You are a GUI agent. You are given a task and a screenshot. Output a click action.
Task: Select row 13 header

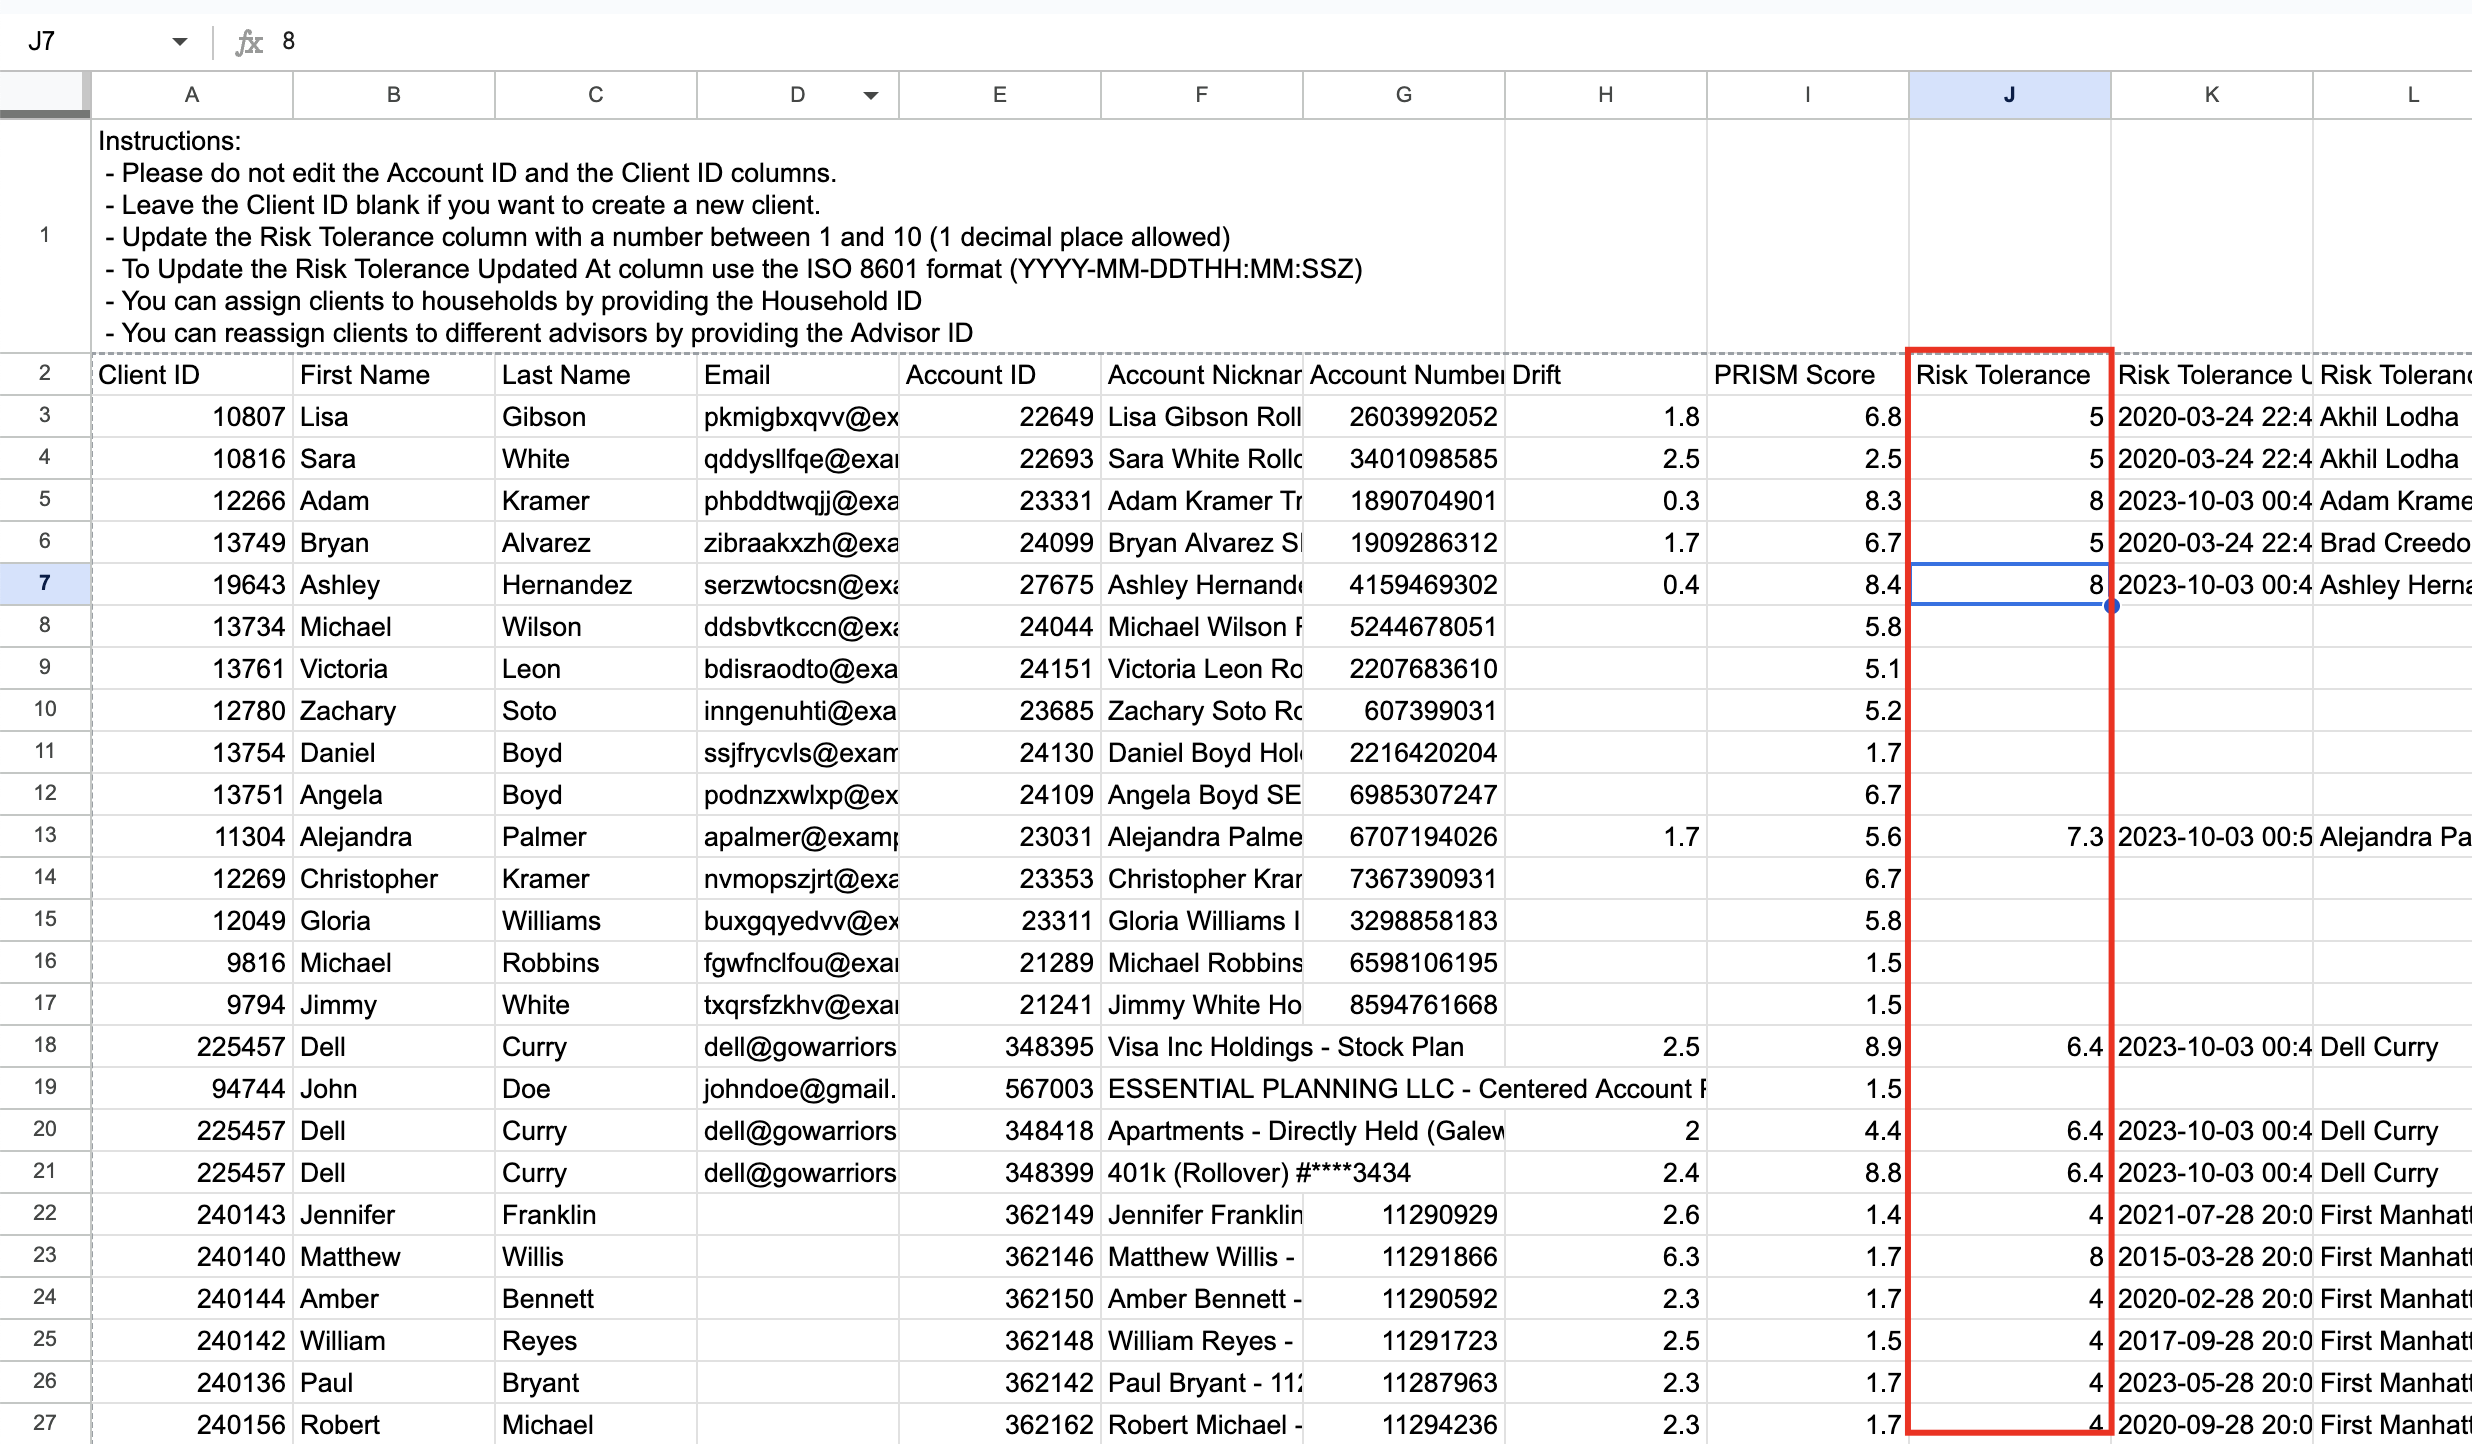[45, 836]
